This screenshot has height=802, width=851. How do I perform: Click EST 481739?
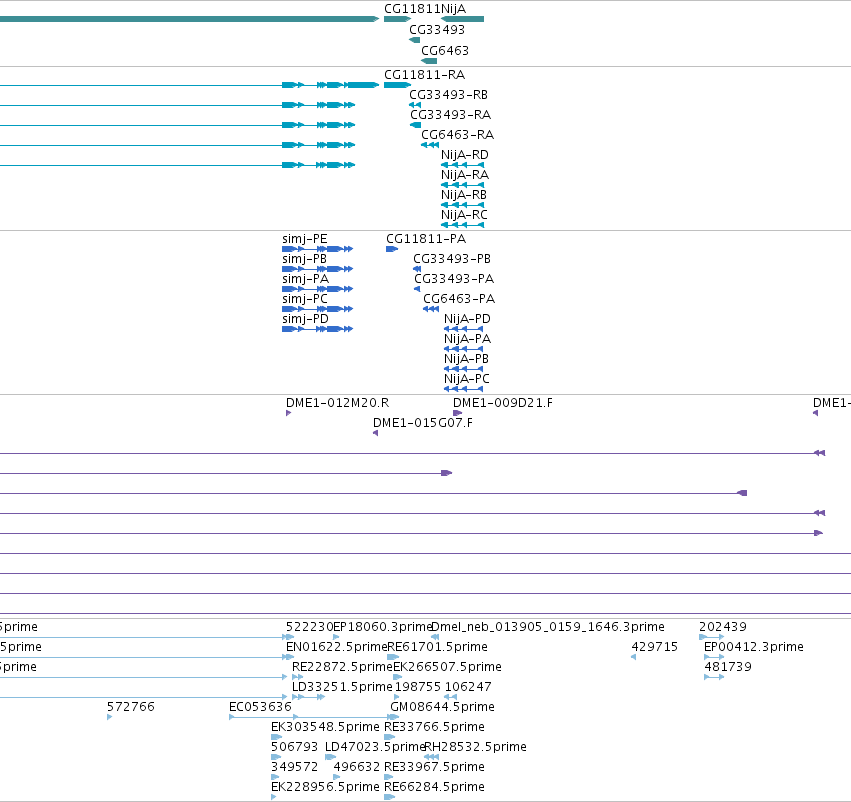coord(714,677)
